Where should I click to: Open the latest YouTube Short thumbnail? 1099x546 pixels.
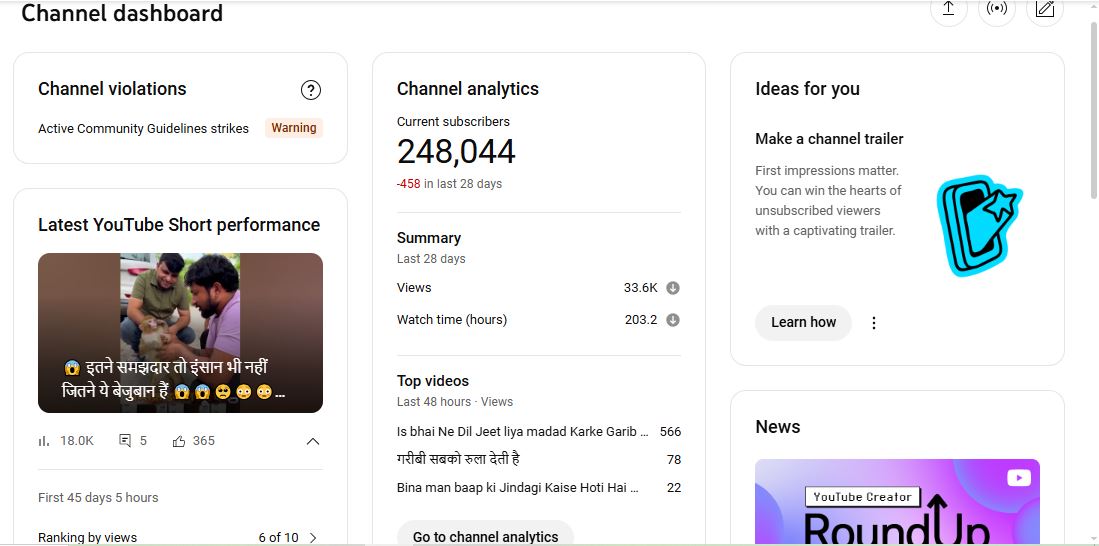(x=180, y=332)
